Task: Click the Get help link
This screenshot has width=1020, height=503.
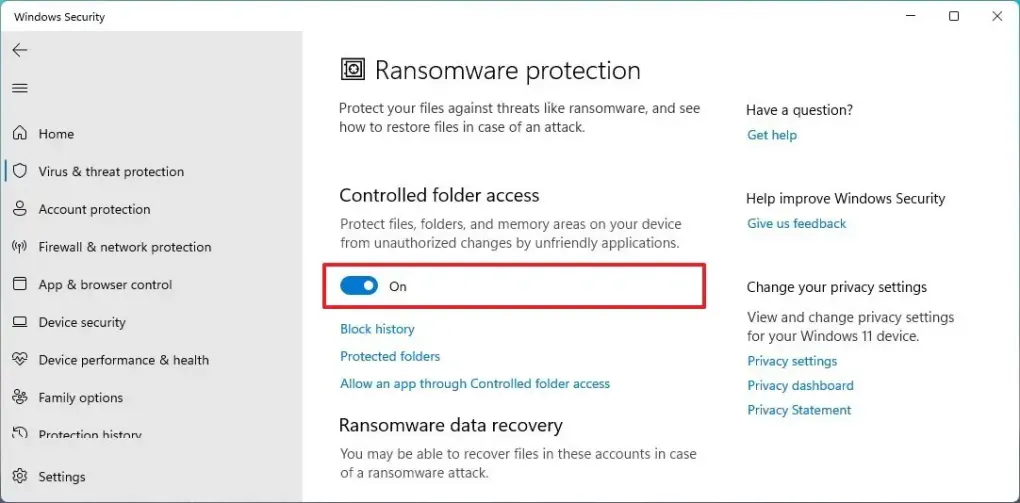Action: point(772,135)
